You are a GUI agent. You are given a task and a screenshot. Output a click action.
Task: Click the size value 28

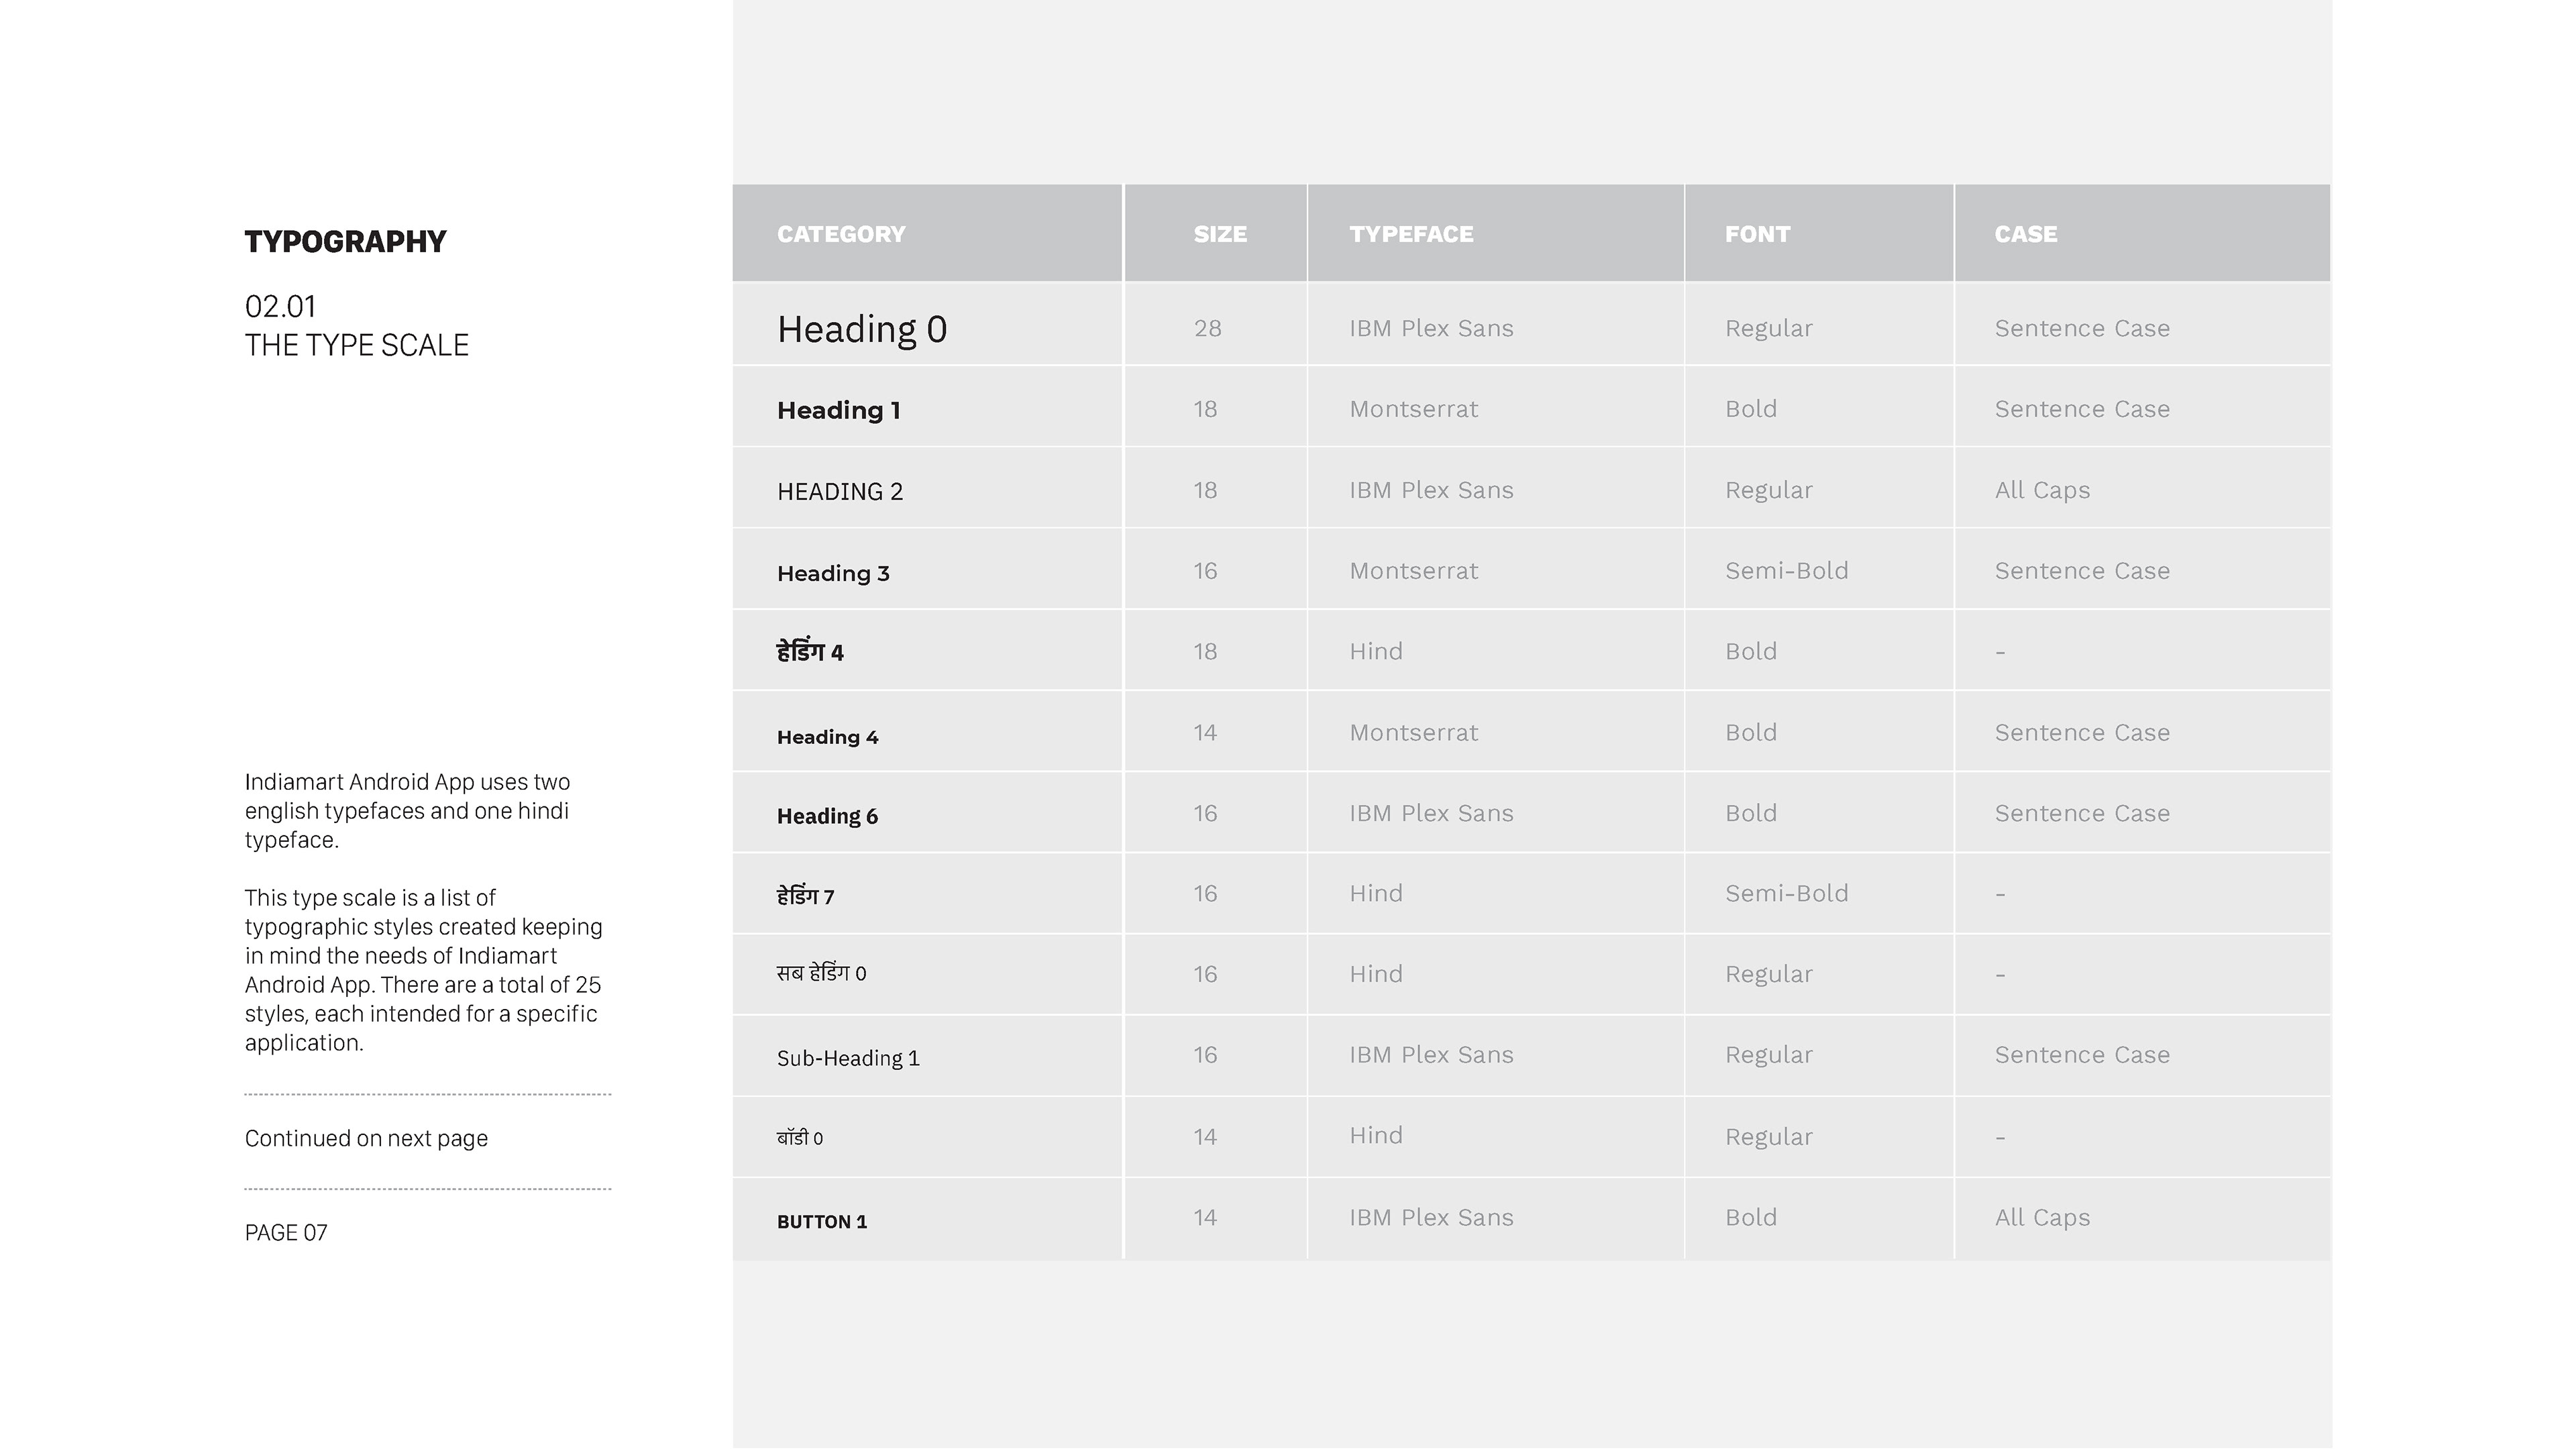1207,328
